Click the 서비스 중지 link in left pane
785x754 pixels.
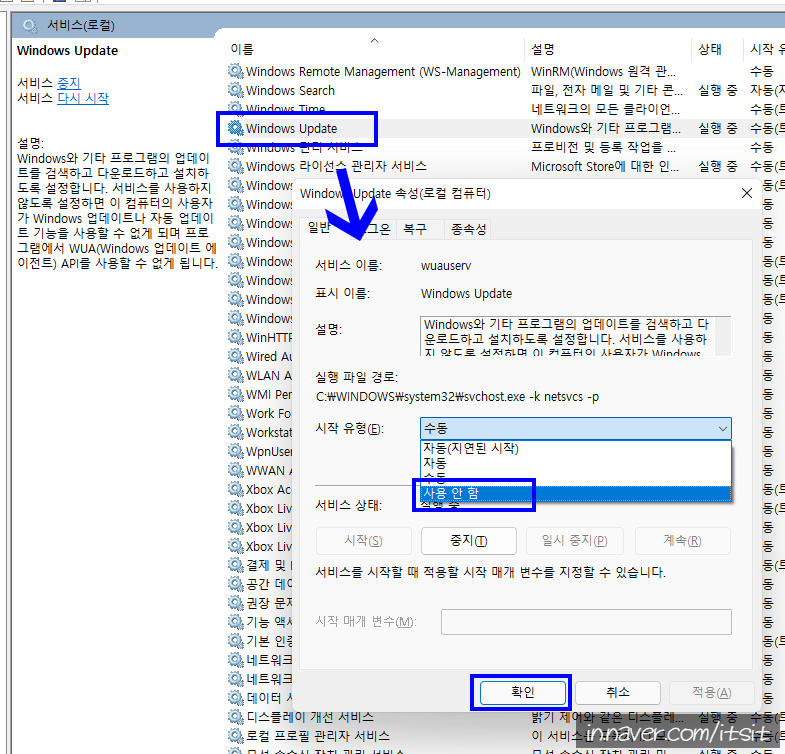pos(69,83)
